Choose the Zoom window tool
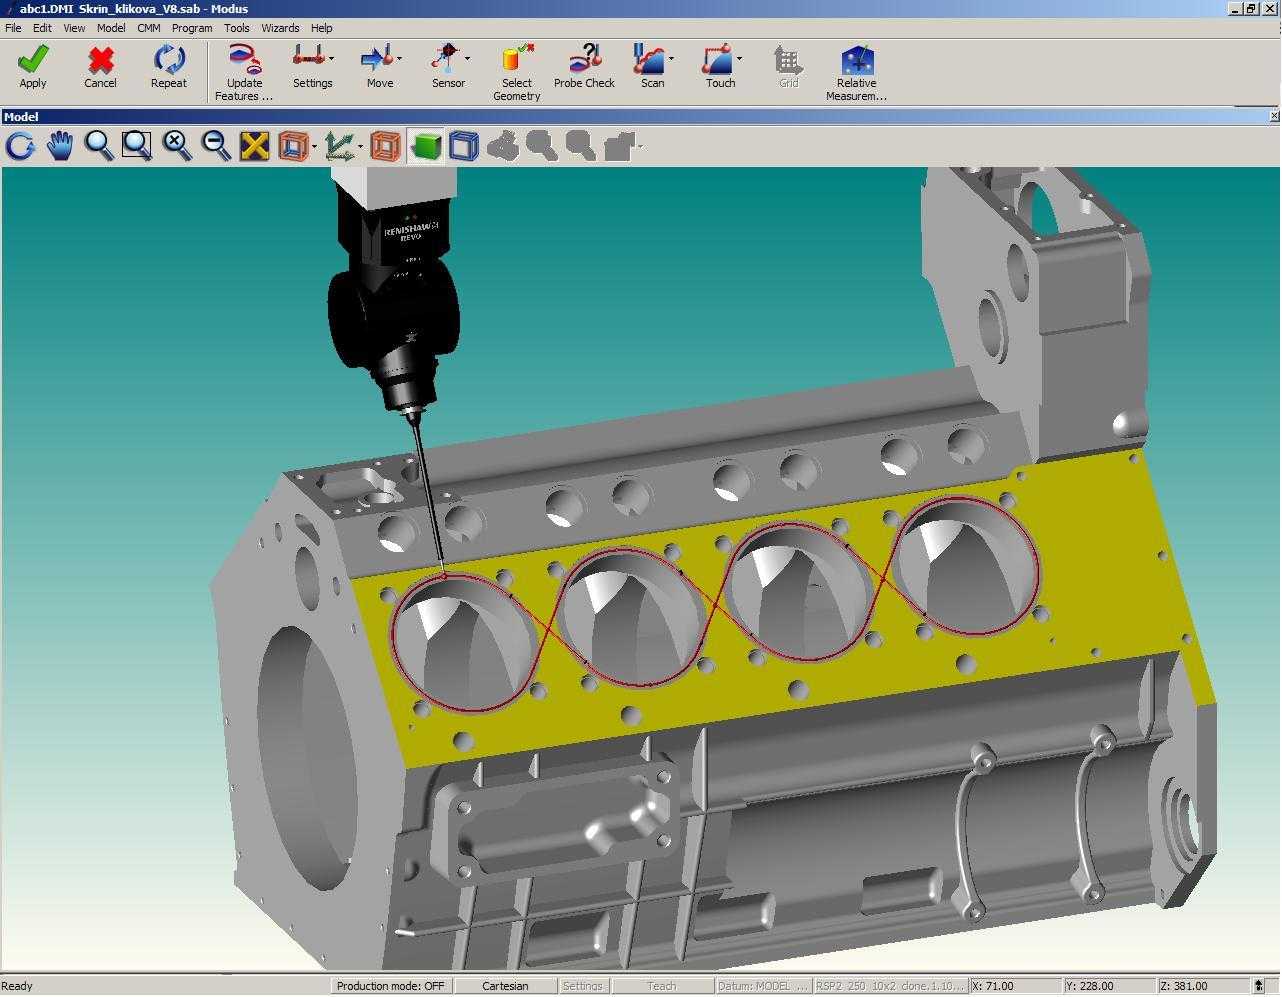The width and height of the screenshot is (1282, 997). pos(137,146)
